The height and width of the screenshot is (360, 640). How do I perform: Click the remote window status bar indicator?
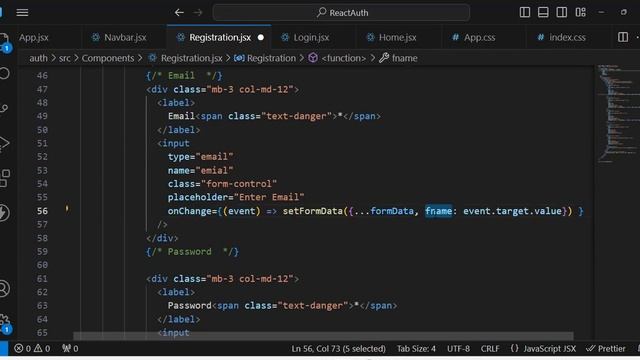pos(3,349)
